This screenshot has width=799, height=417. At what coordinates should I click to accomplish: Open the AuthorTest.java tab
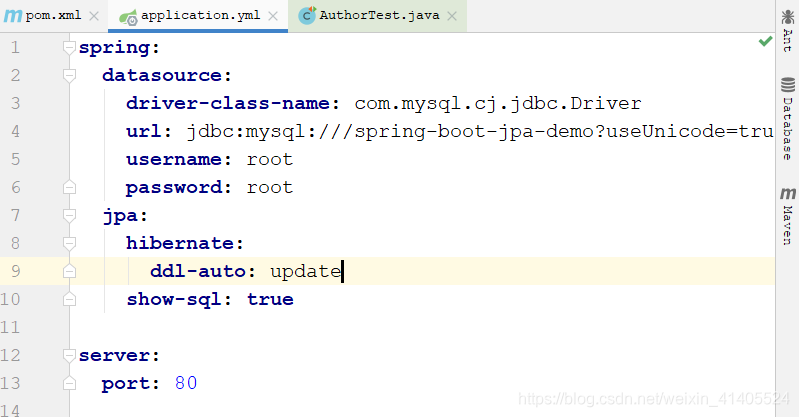click(x=379, y=15)
